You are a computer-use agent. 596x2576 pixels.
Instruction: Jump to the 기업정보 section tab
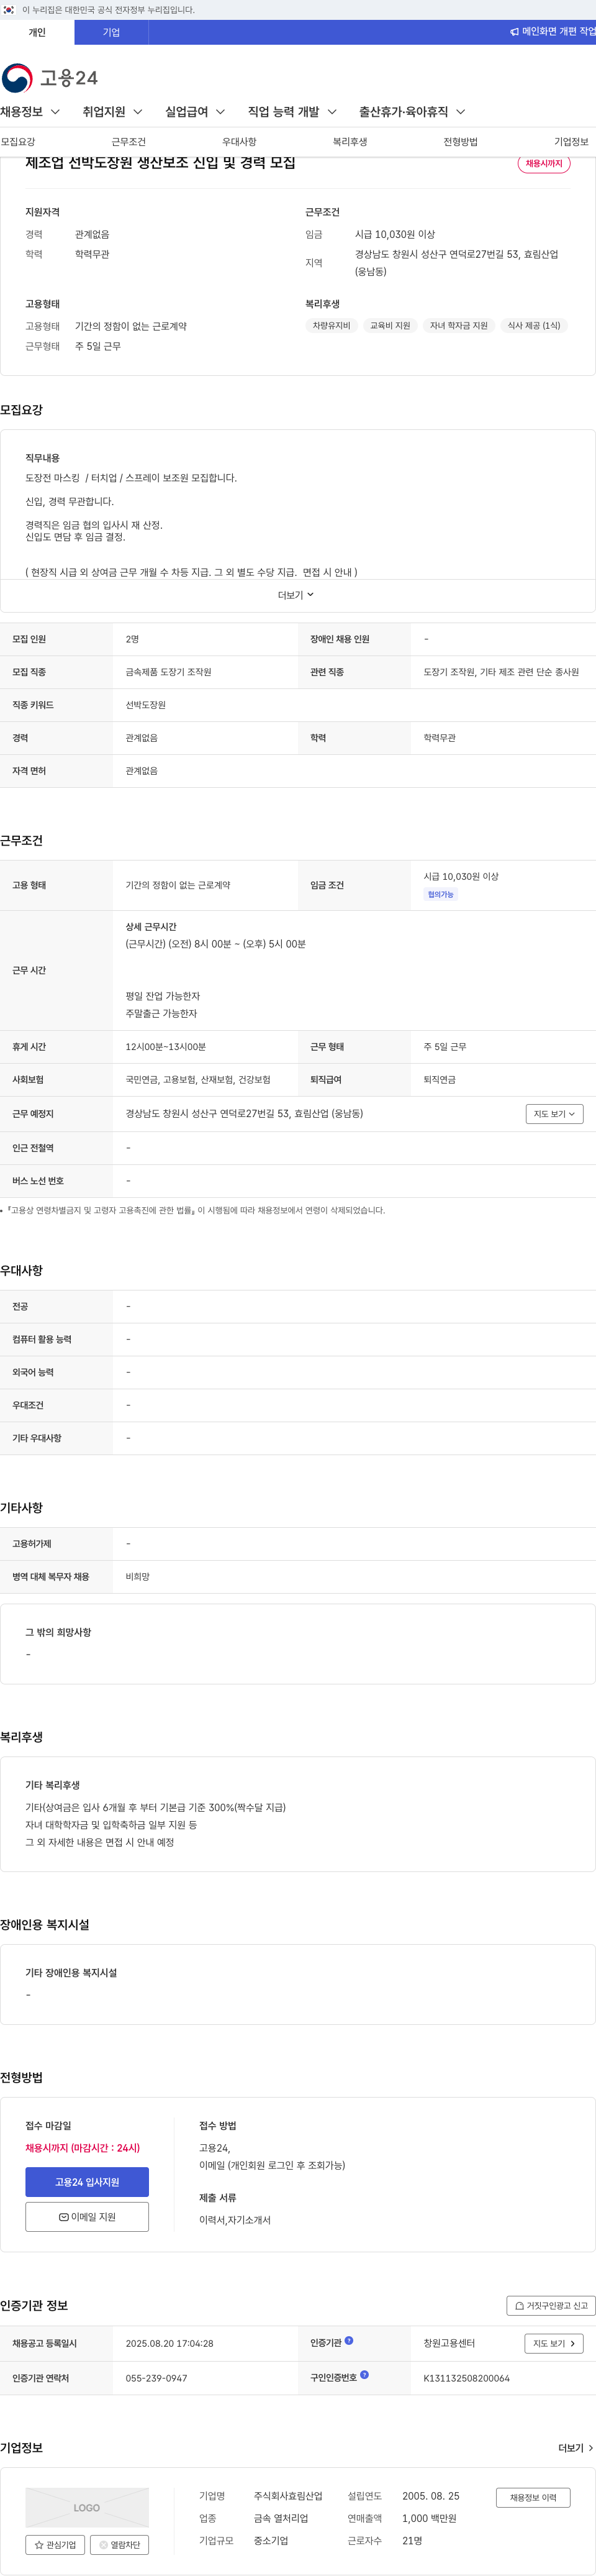coord(571,142)
